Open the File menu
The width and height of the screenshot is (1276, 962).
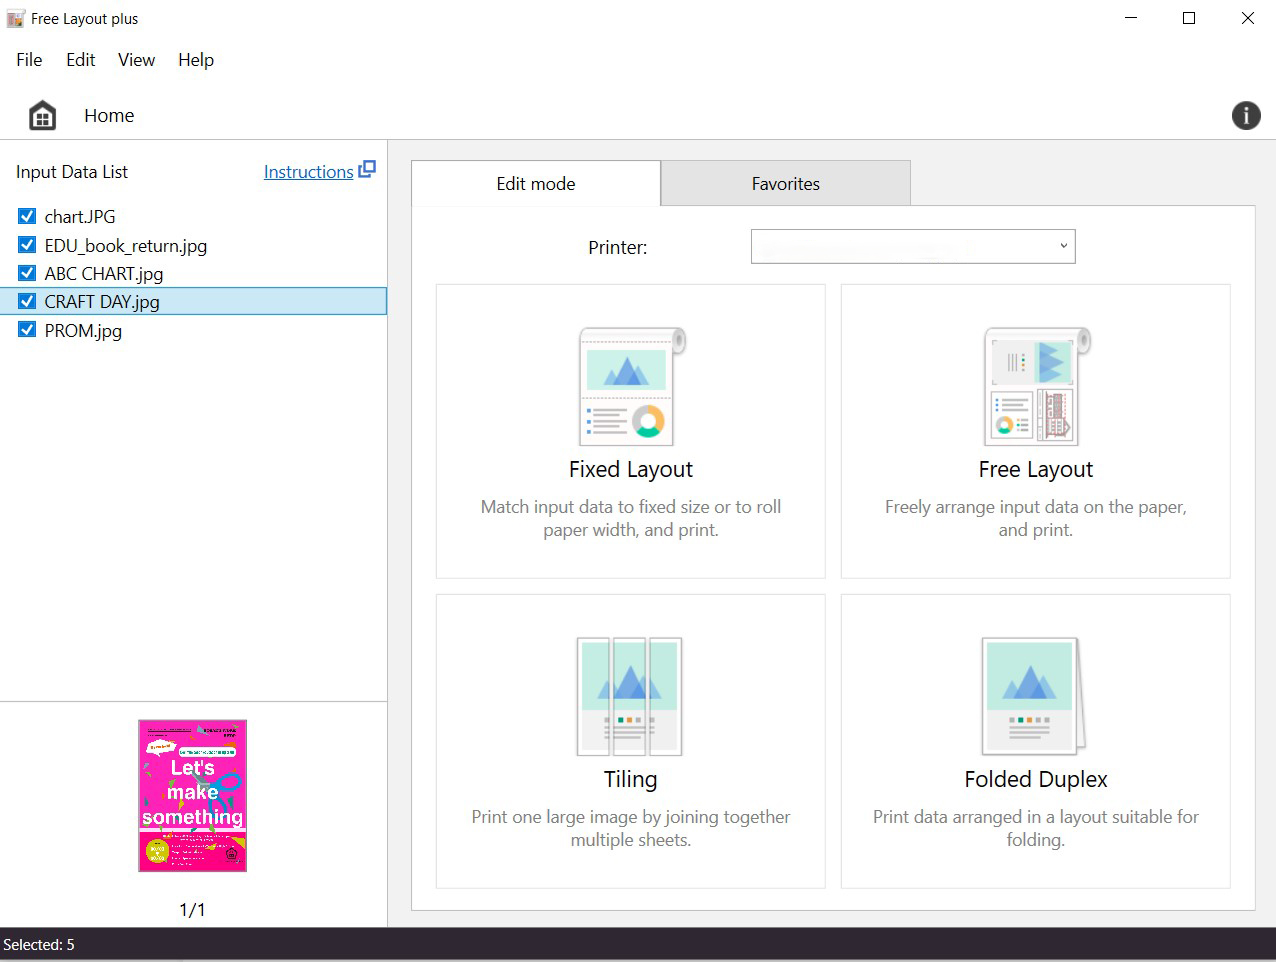[29, 60]
